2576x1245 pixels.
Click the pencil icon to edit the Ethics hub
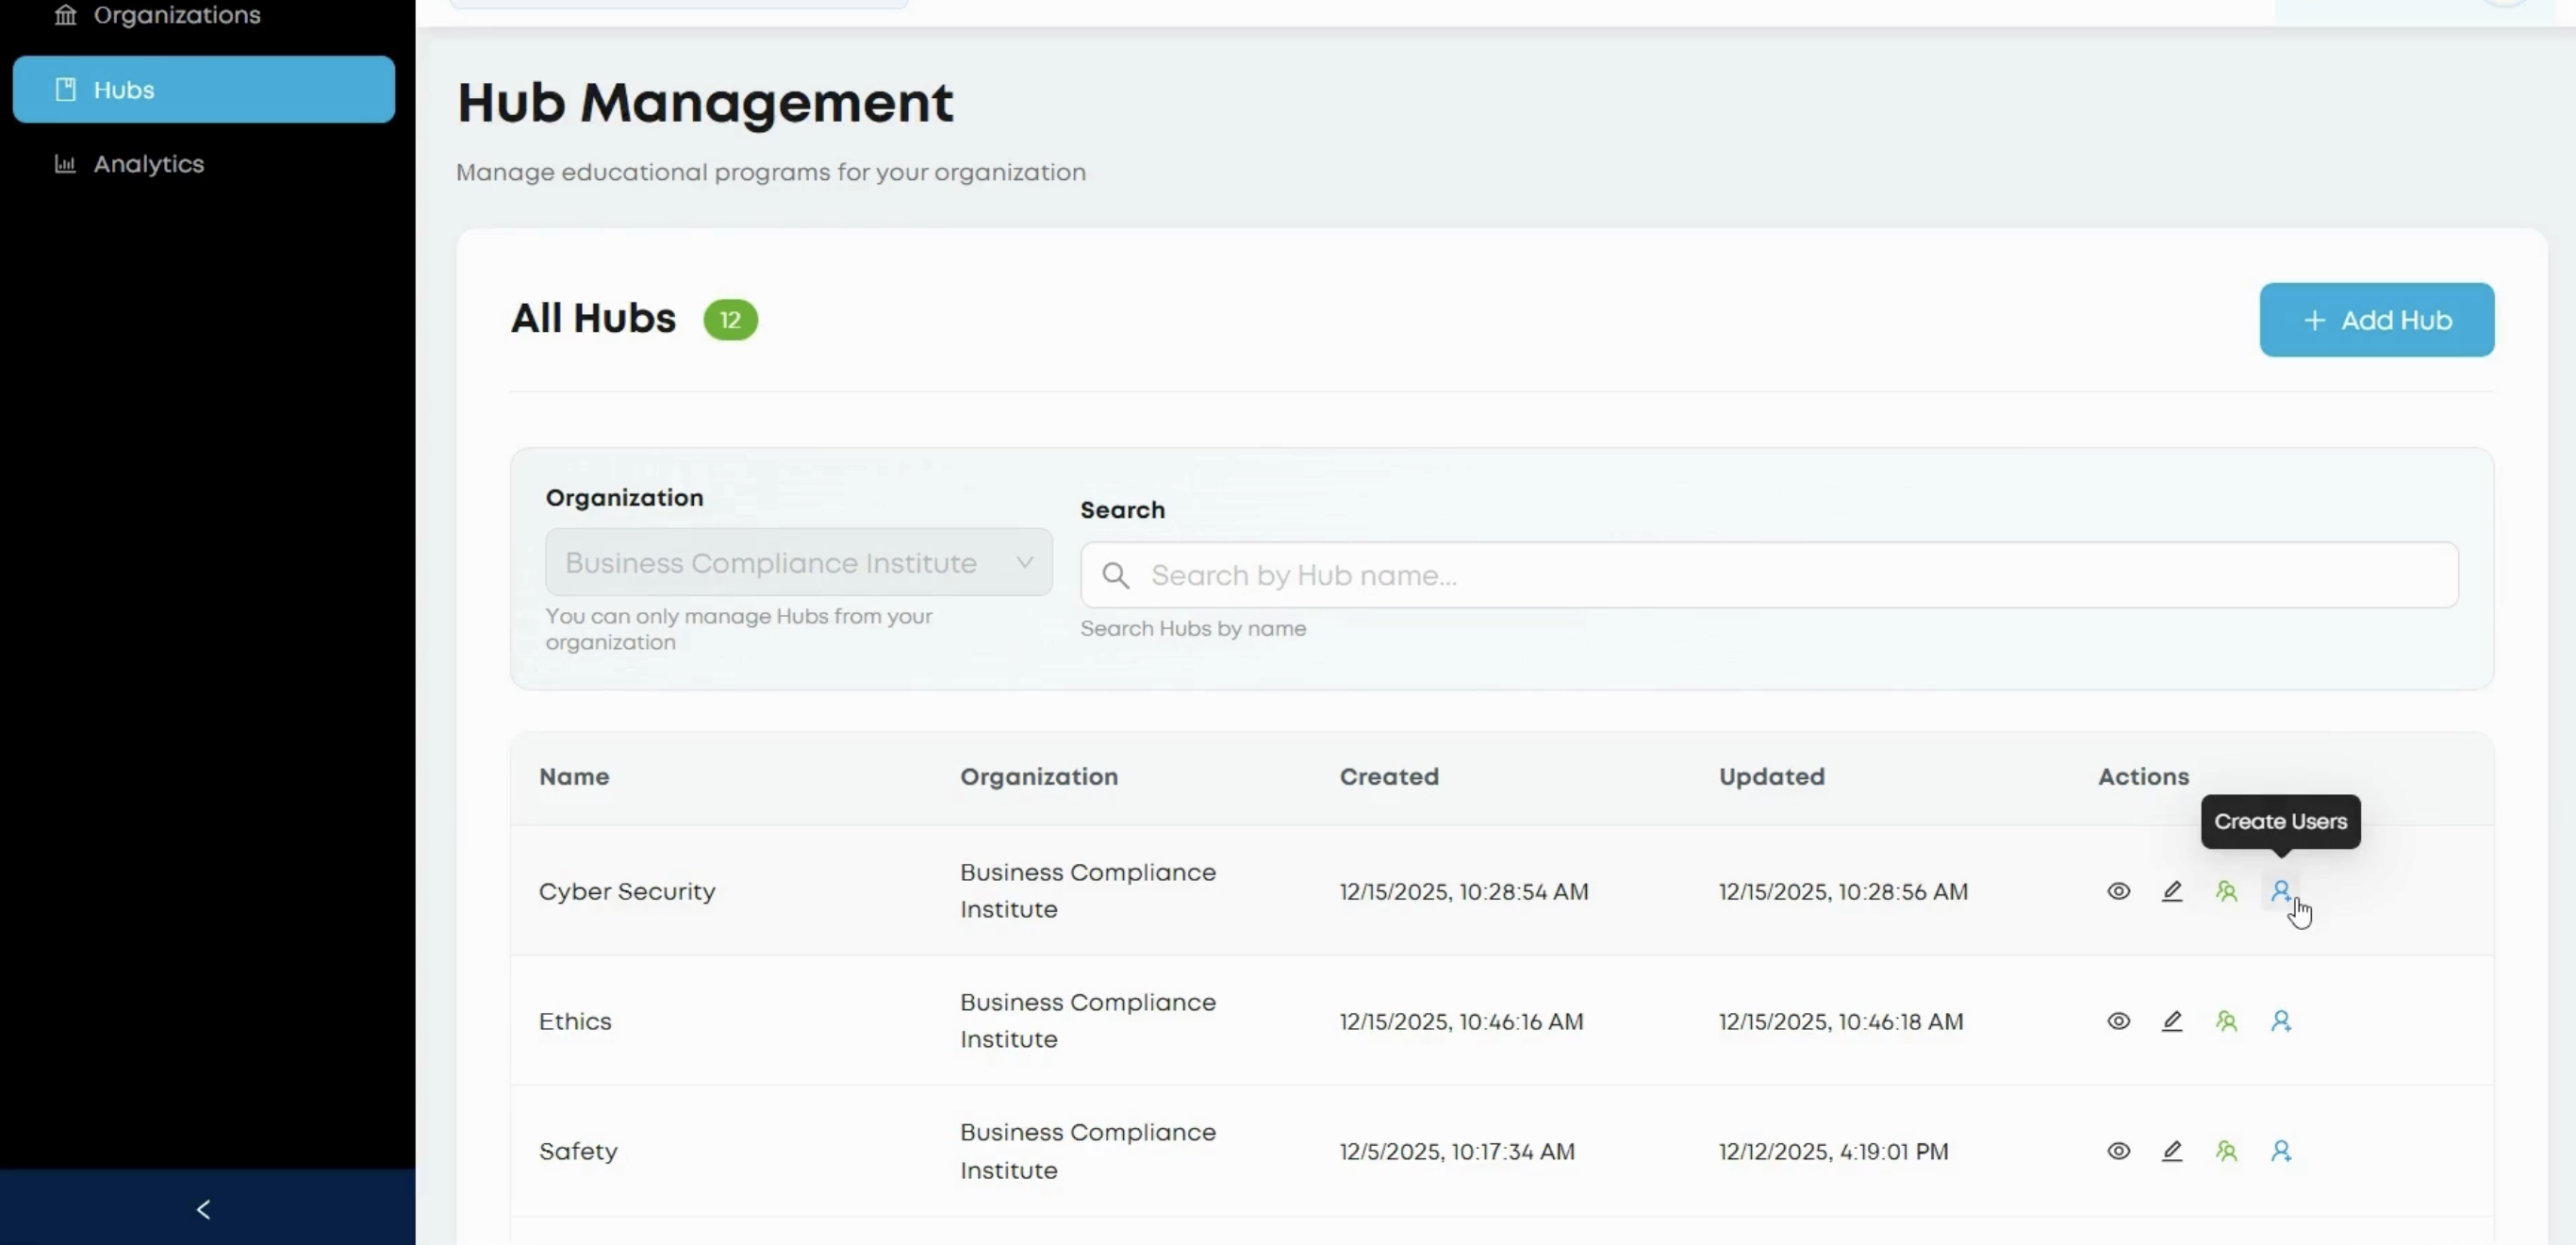(x=2172, y=1021)
